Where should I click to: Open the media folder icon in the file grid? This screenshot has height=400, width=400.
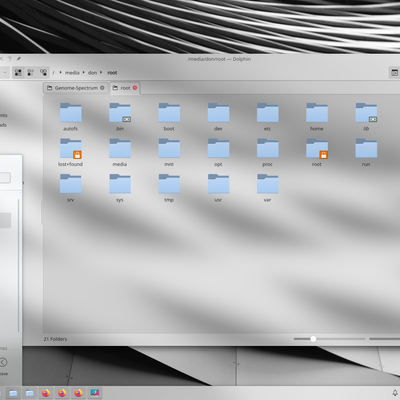(x=120, y=152)
